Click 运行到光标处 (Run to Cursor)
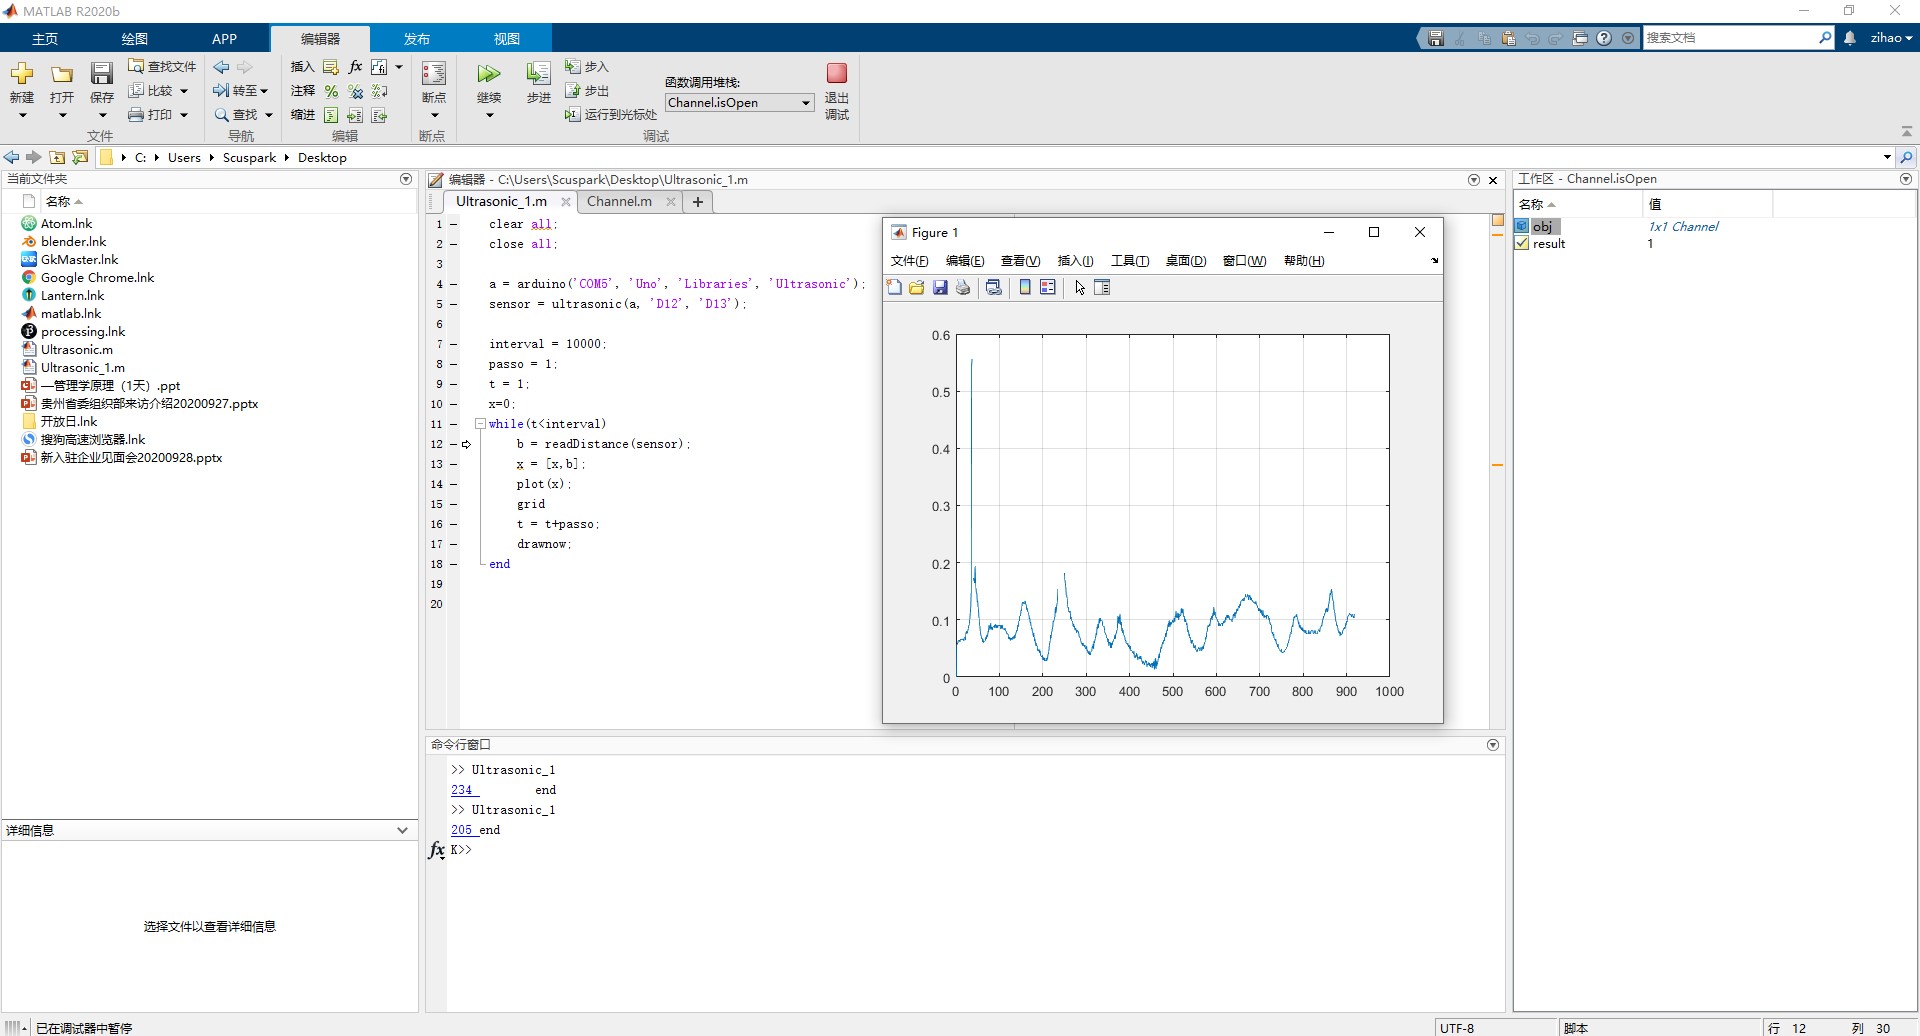This screenshot has height=1036, width=1920. (x=611, y=114)
